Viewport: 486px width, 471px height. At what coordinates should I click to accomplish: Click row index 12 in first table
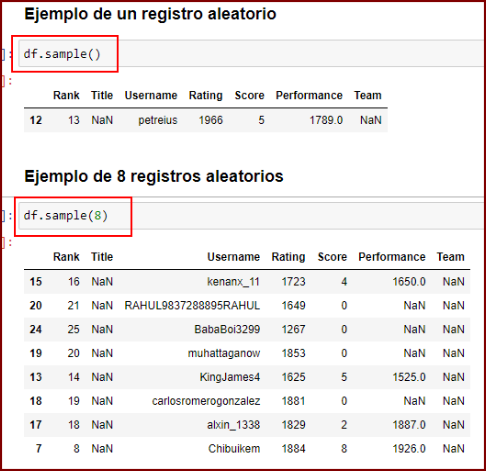point(36,120)
